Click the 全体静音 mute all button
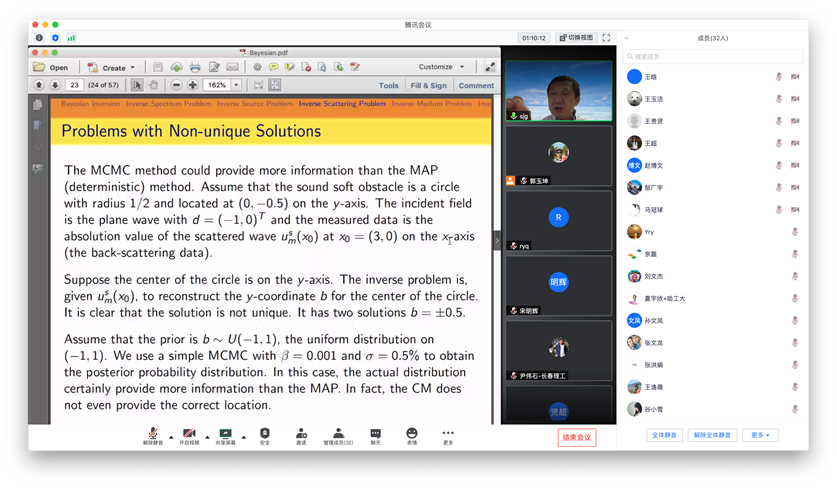Screen dimensions: 837x488 pos(665,436)
